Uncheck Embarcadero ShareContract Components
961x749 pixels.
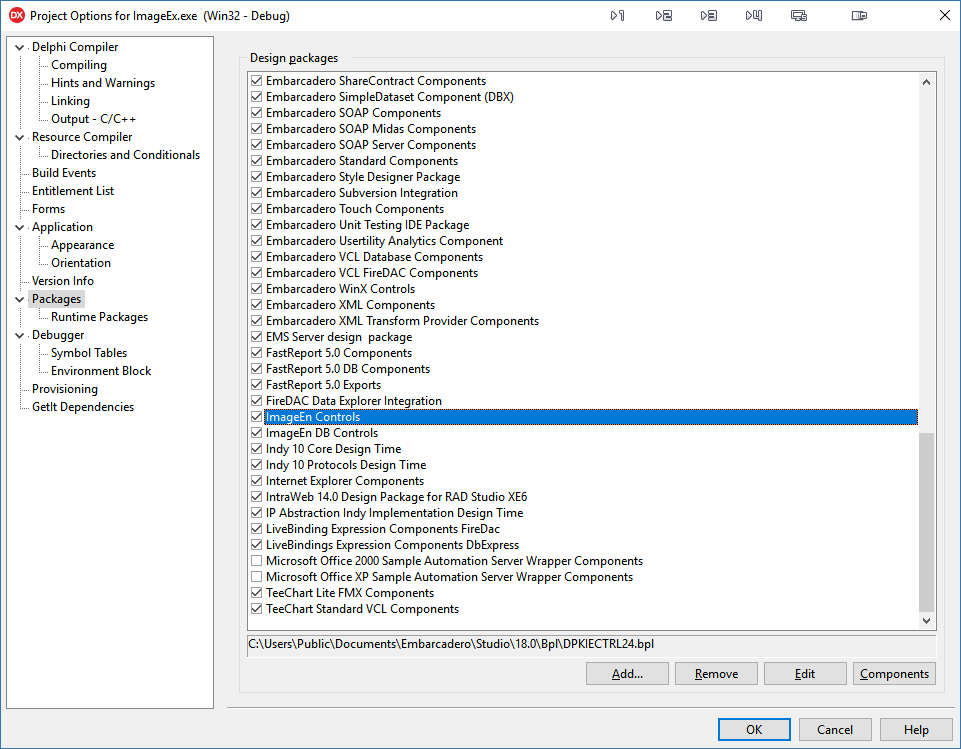coord(257,81)
